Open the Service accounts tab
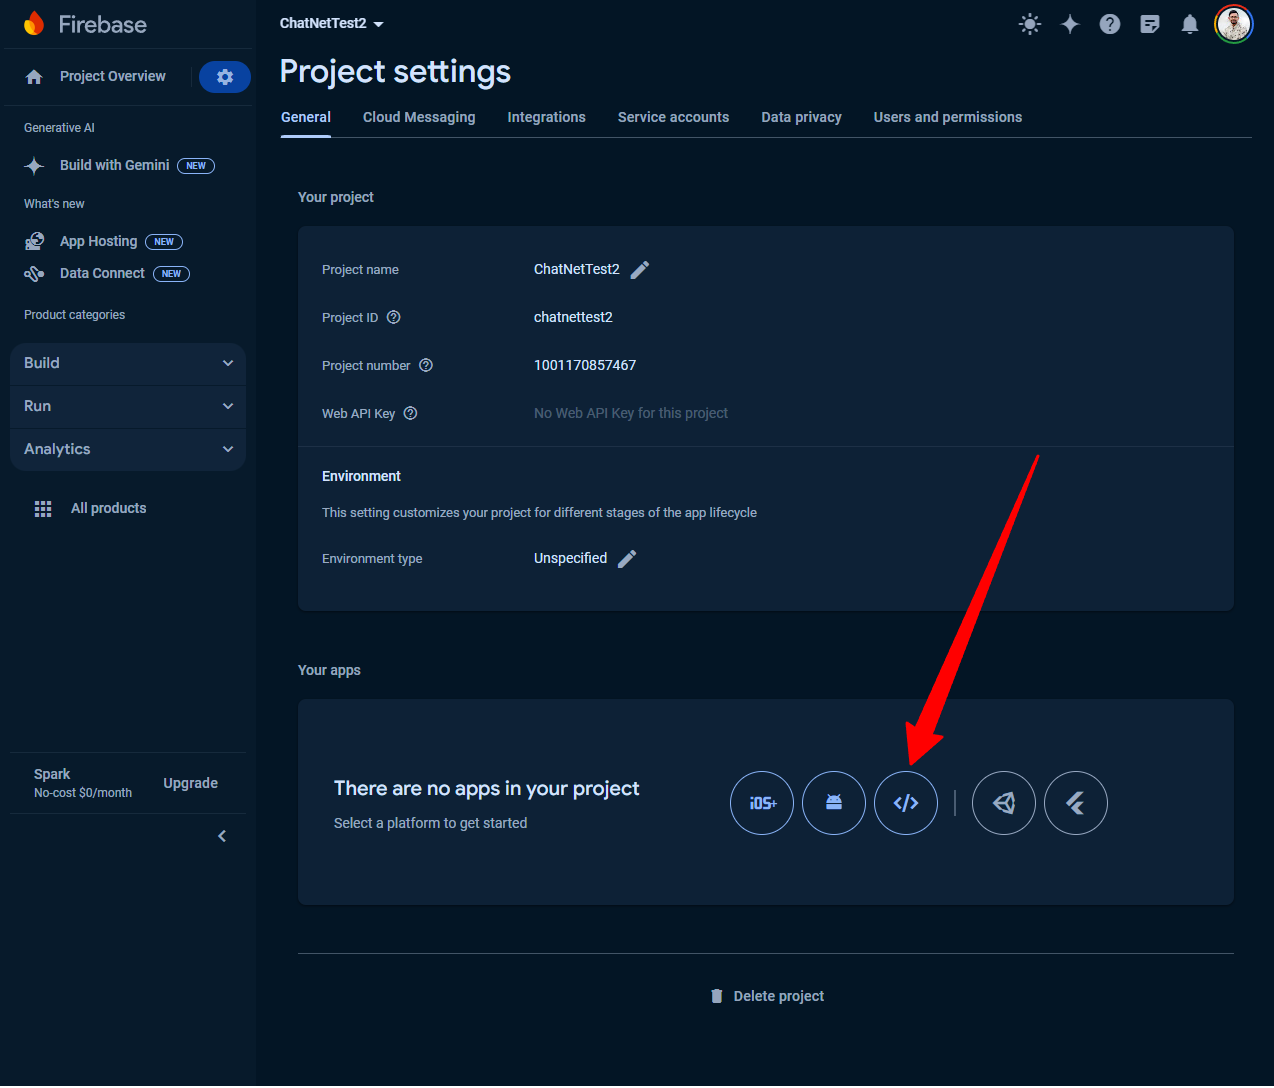Image resolution: width=1274 pixels, height=1088 pixels. (673, 117)
